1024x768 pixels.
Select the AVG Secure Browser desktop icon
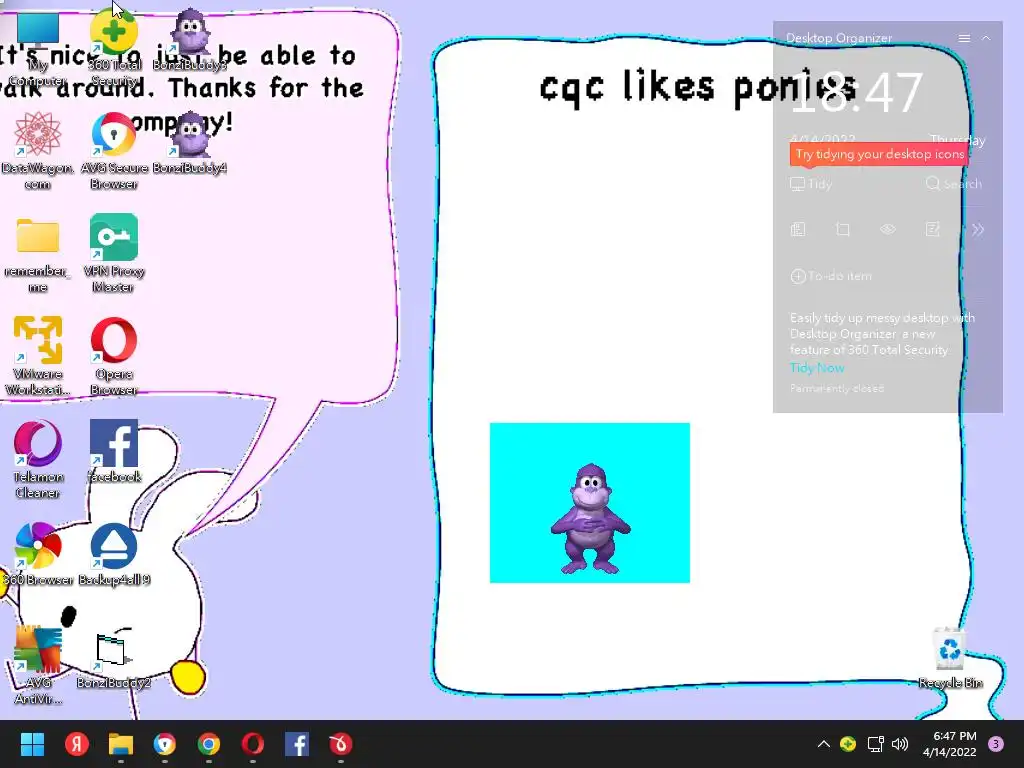pos(114,150)
